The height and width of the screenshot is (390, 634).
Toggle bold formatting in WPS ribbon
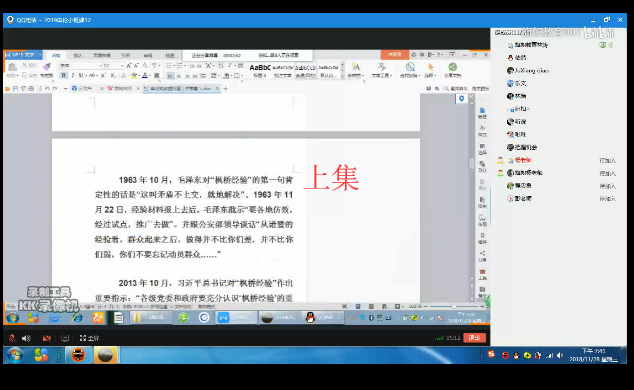coord(63,76)
